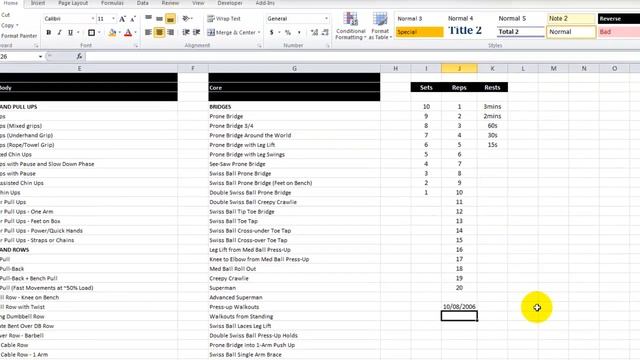The height and width of the screenshot is (360, 640).
Task: Toggle Bottom Align vertical alignment
Action: [171, 18]
